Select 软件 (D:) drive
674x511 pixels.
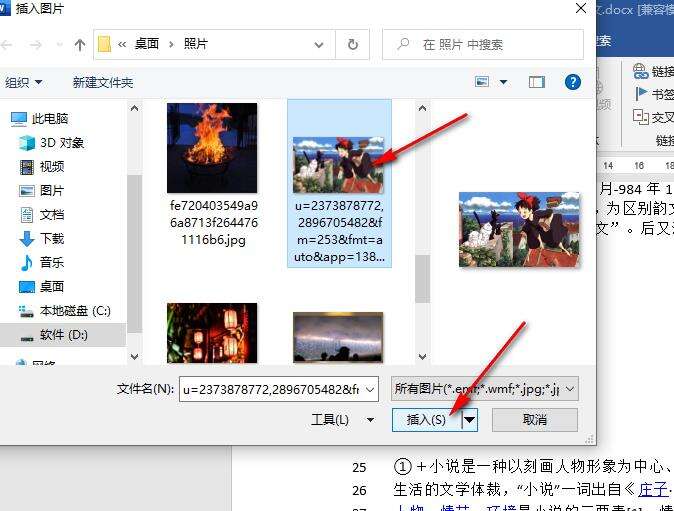[63, 334]
